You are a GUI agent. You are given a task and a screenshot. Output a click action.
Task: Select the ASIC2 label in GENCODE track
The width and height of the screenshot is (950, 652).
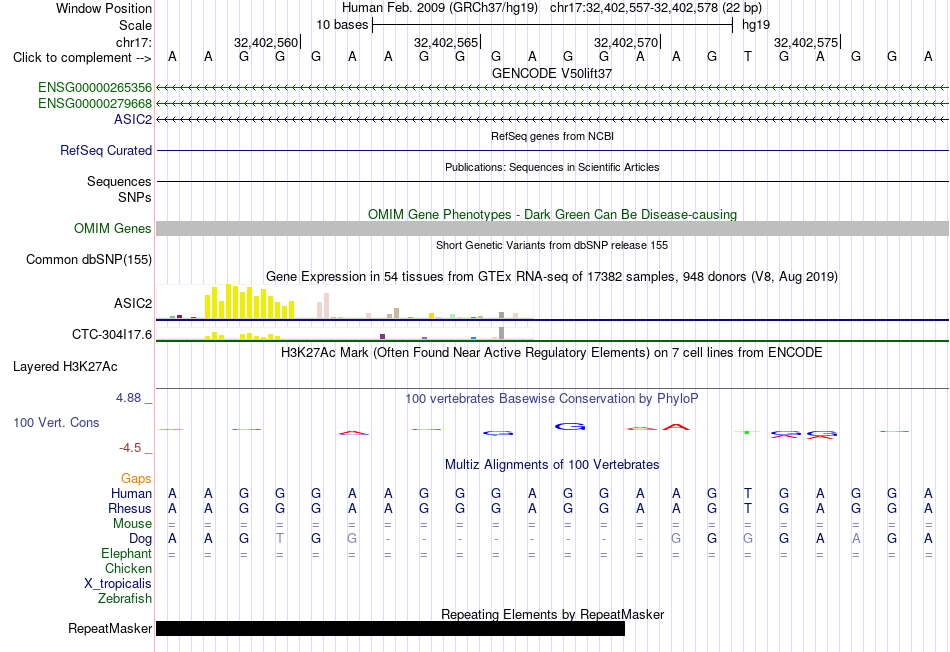pyautogui.click(x=133, y=119)
